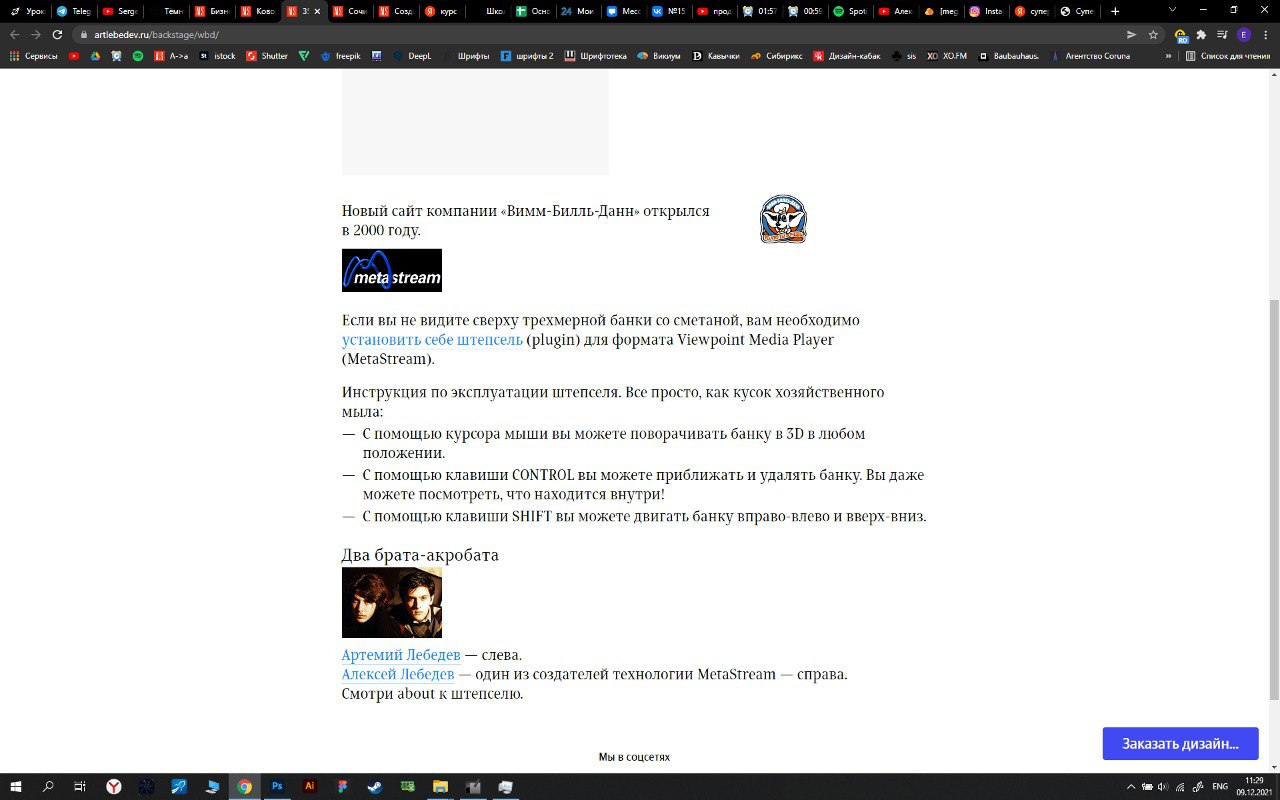1280x800 pixels.
Task: Open Windows Start menu
Action: click(x=17, y=787)
